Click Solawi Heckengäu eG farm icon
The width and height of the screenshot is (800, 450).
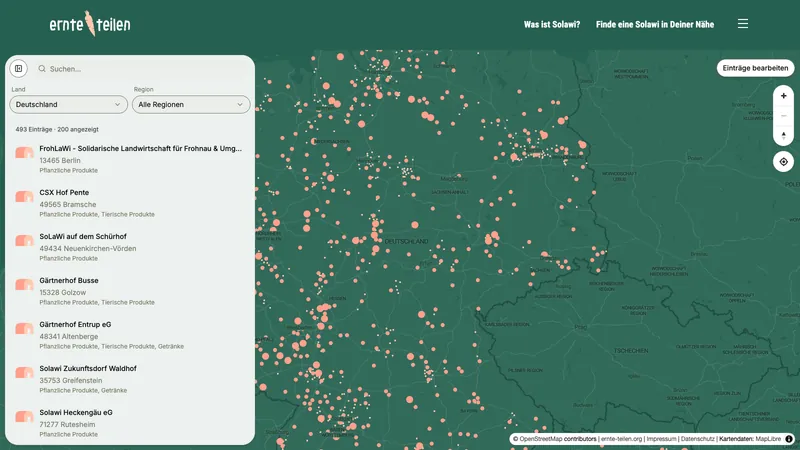coord(24,416)
